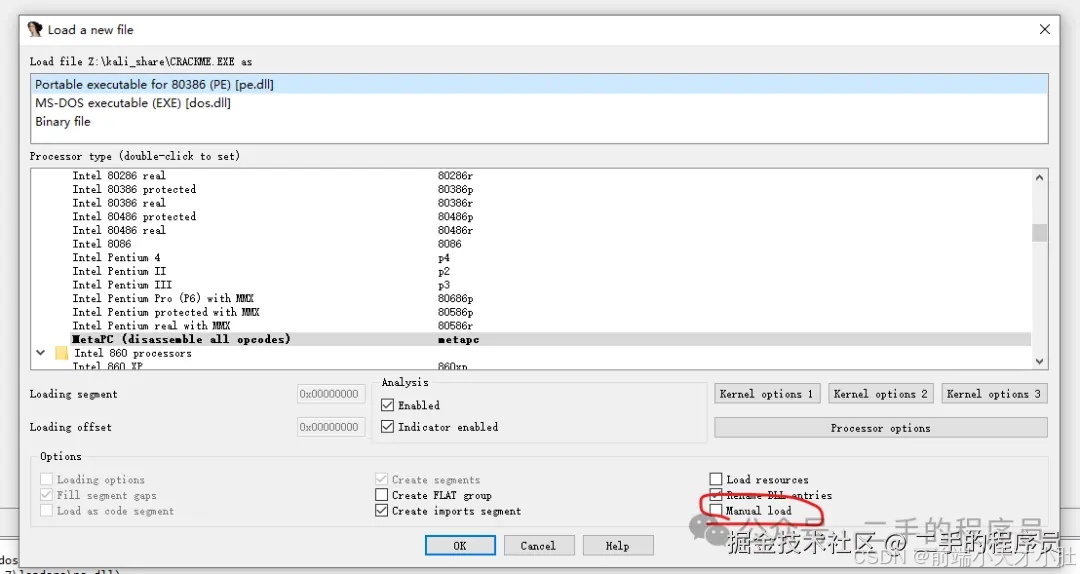Click the Loading offset input field
1080x574 pixels.
329,427
